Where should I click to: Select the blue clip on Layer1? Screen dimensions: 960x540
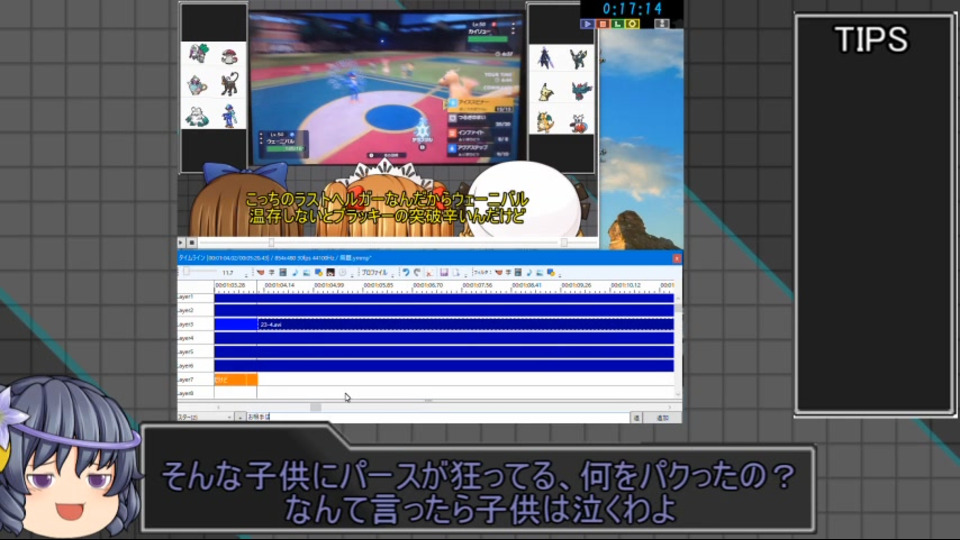[x=444, y=298]
